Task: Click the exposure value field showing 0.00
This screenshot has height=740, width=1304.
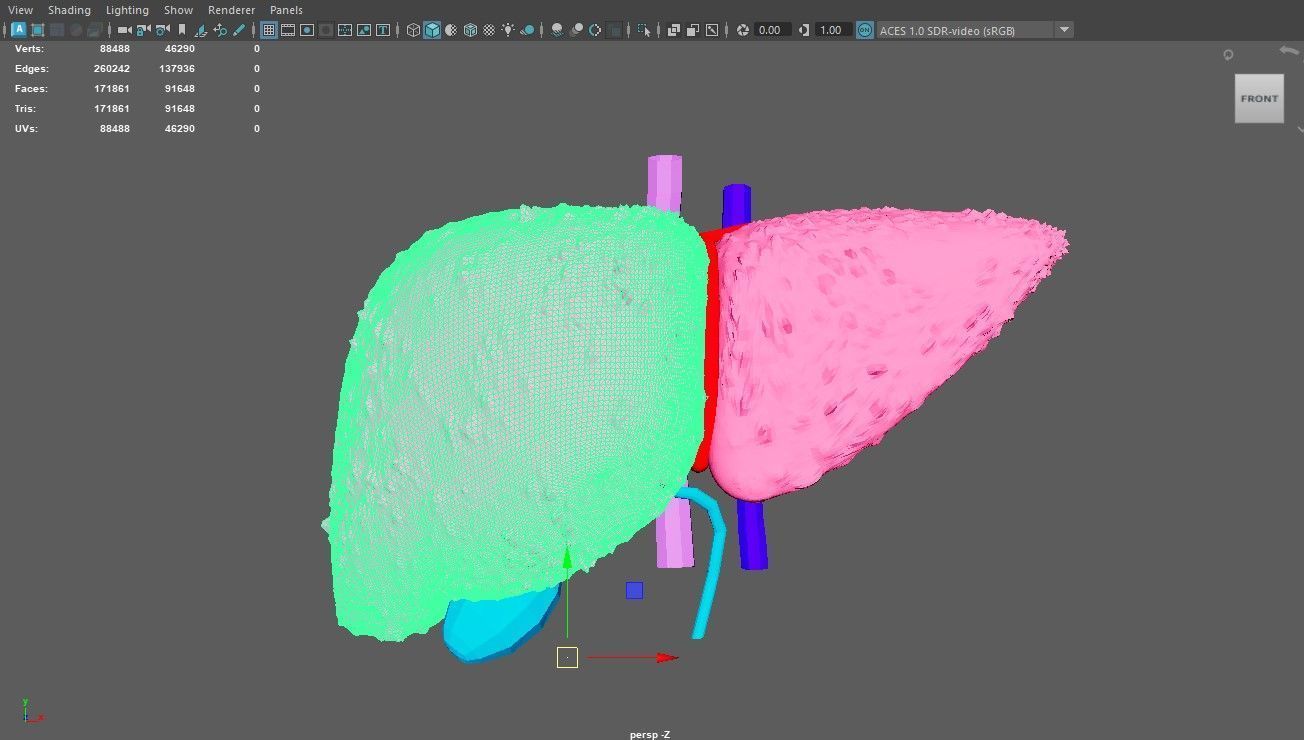Action: [773, 30]
